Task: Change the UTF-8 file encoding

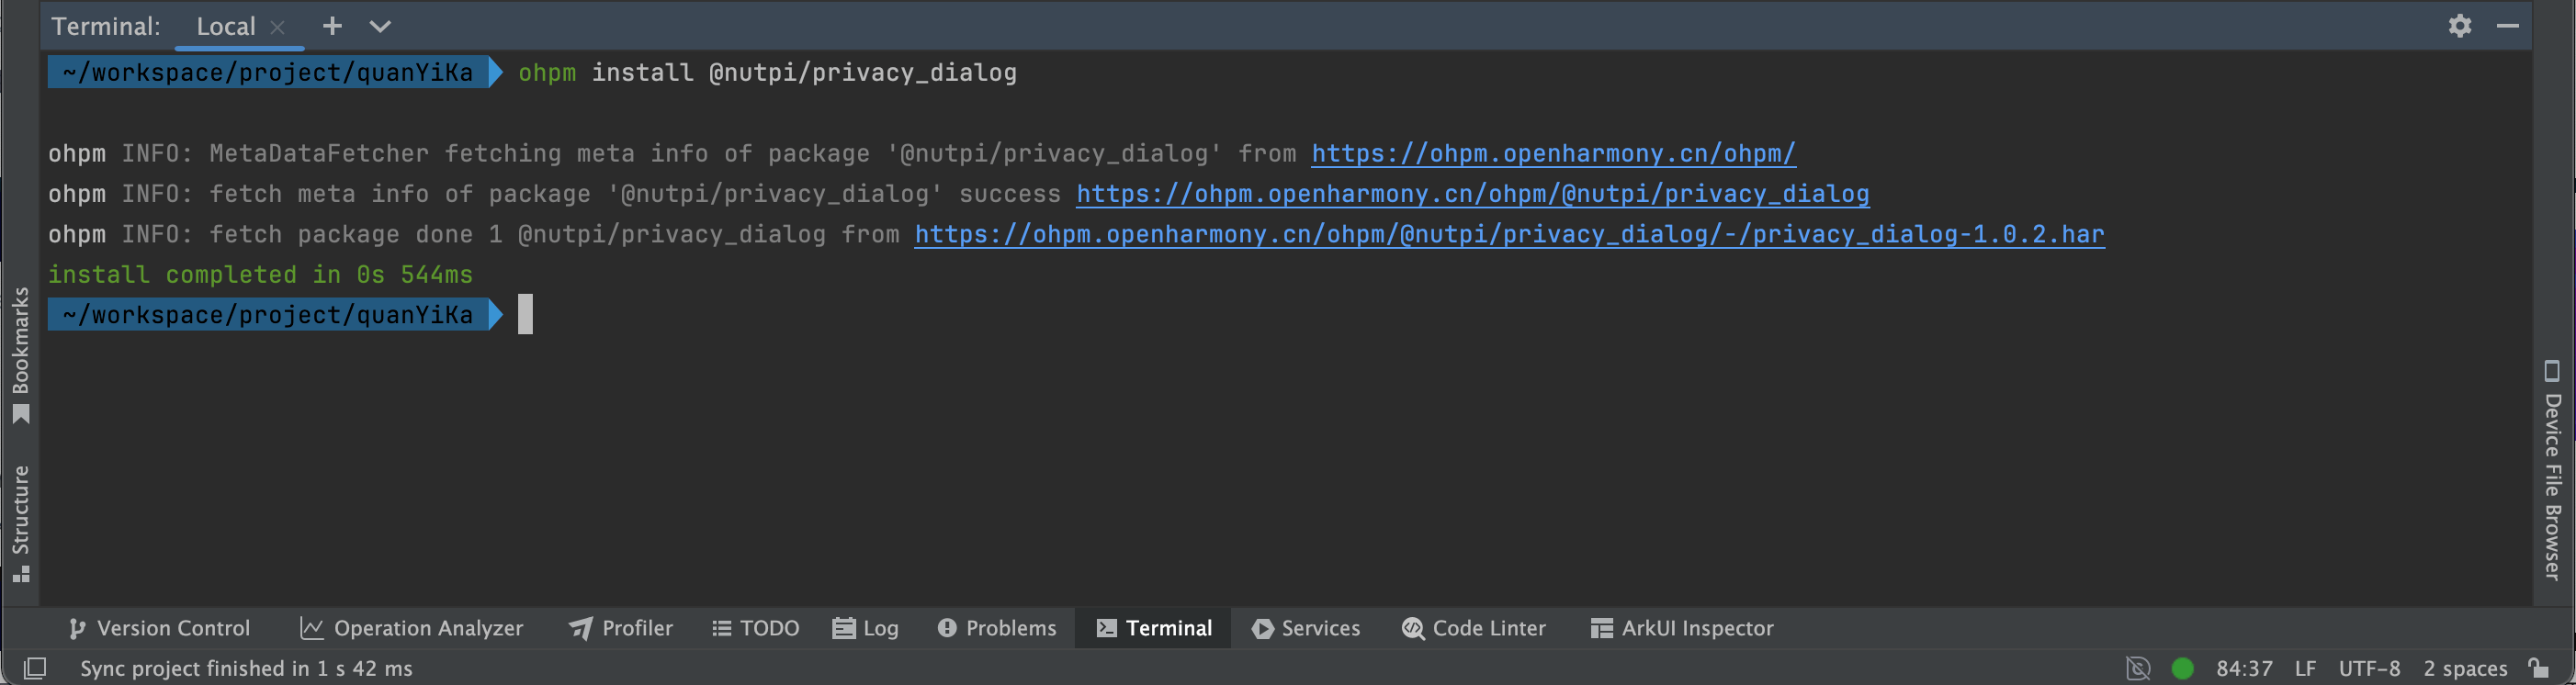Action: click(2369, 668)
